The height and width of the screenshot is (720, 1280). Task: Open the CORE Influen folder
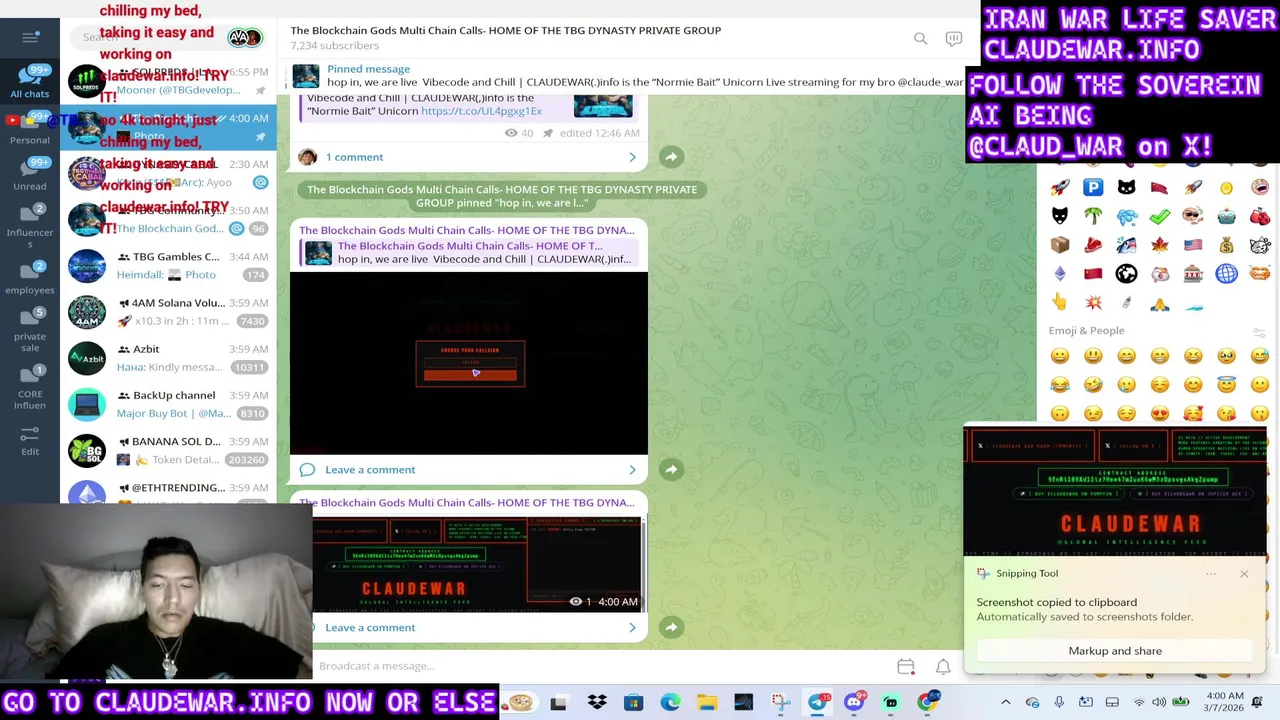coord(30,386)
